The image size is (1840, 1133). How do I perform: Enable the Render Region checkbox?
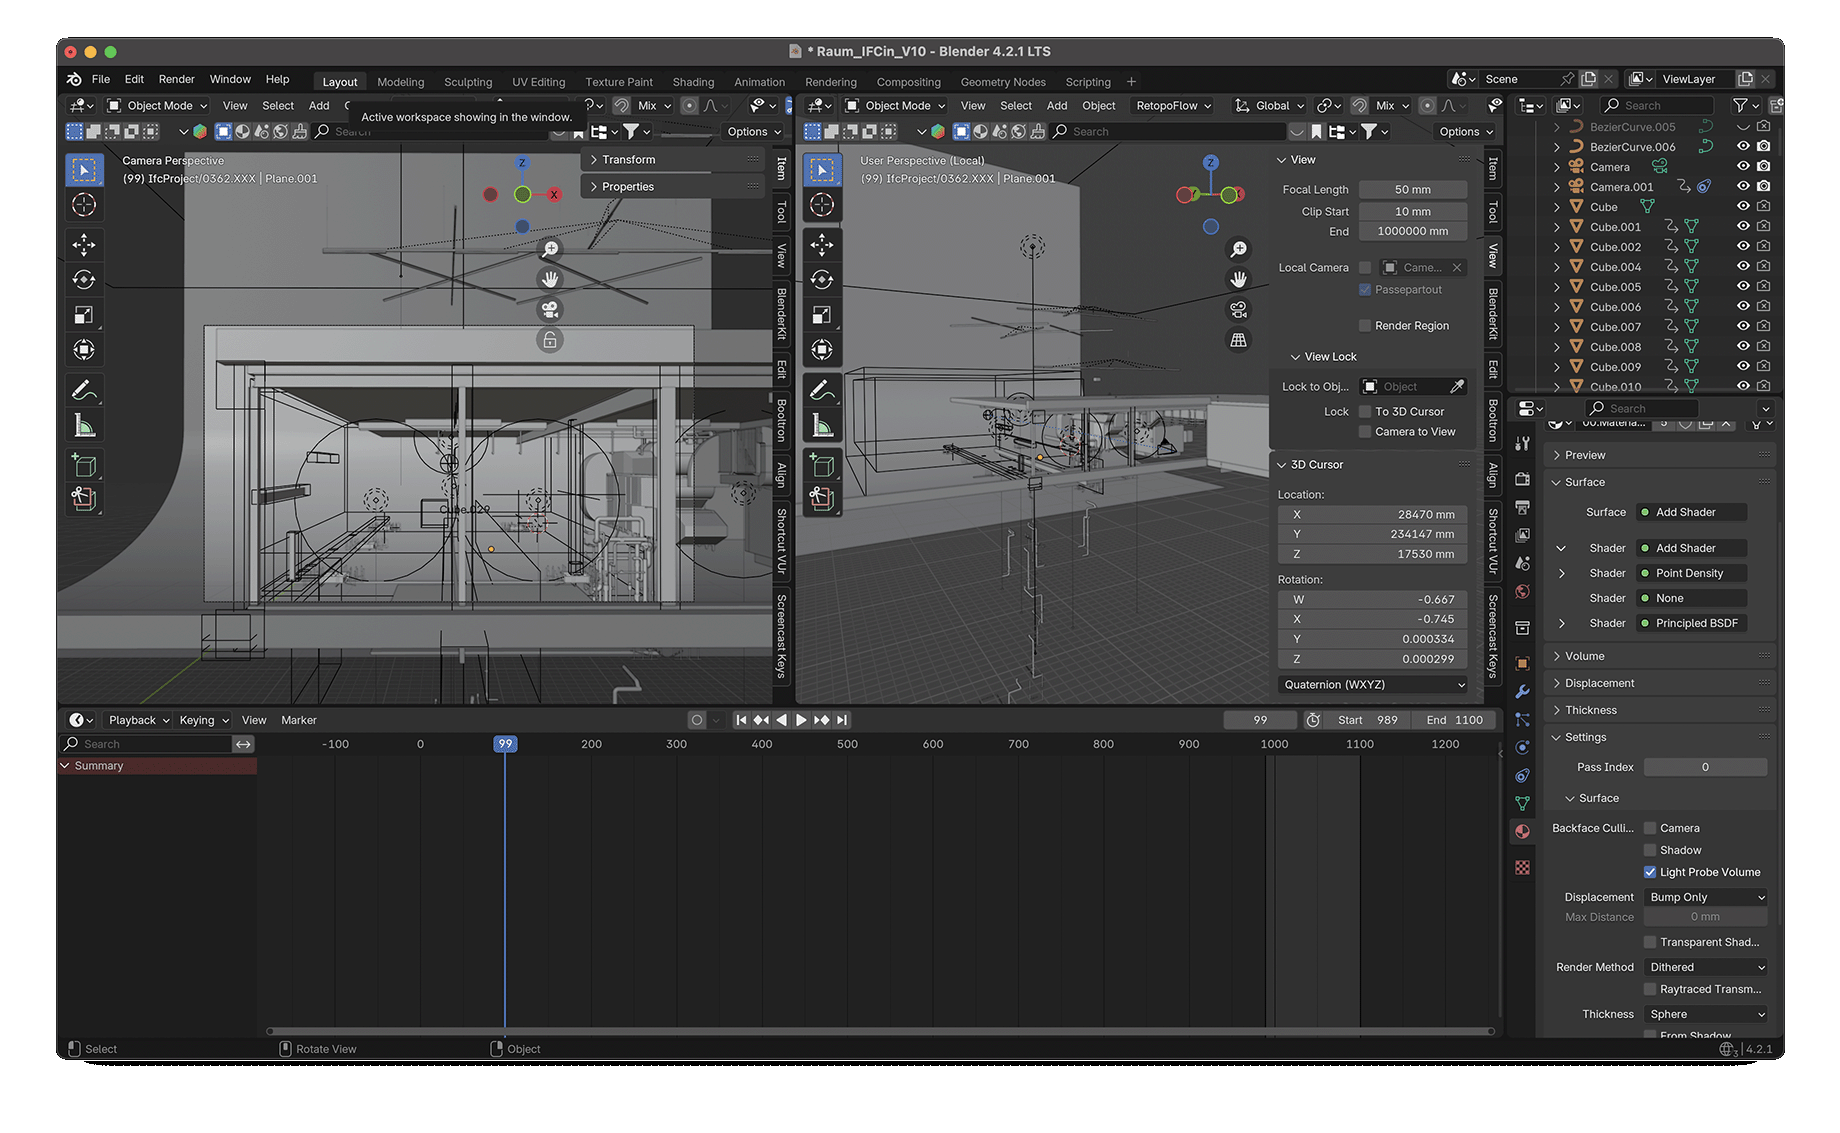pos(1365,326)
